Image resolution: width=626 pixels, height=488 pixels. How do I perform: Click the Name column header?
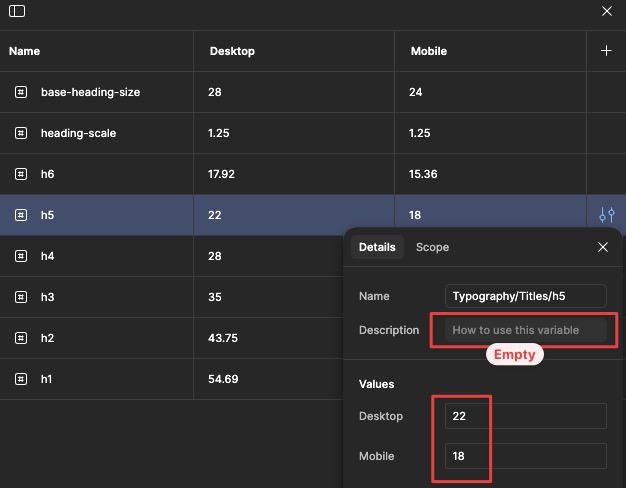point(24,51)
